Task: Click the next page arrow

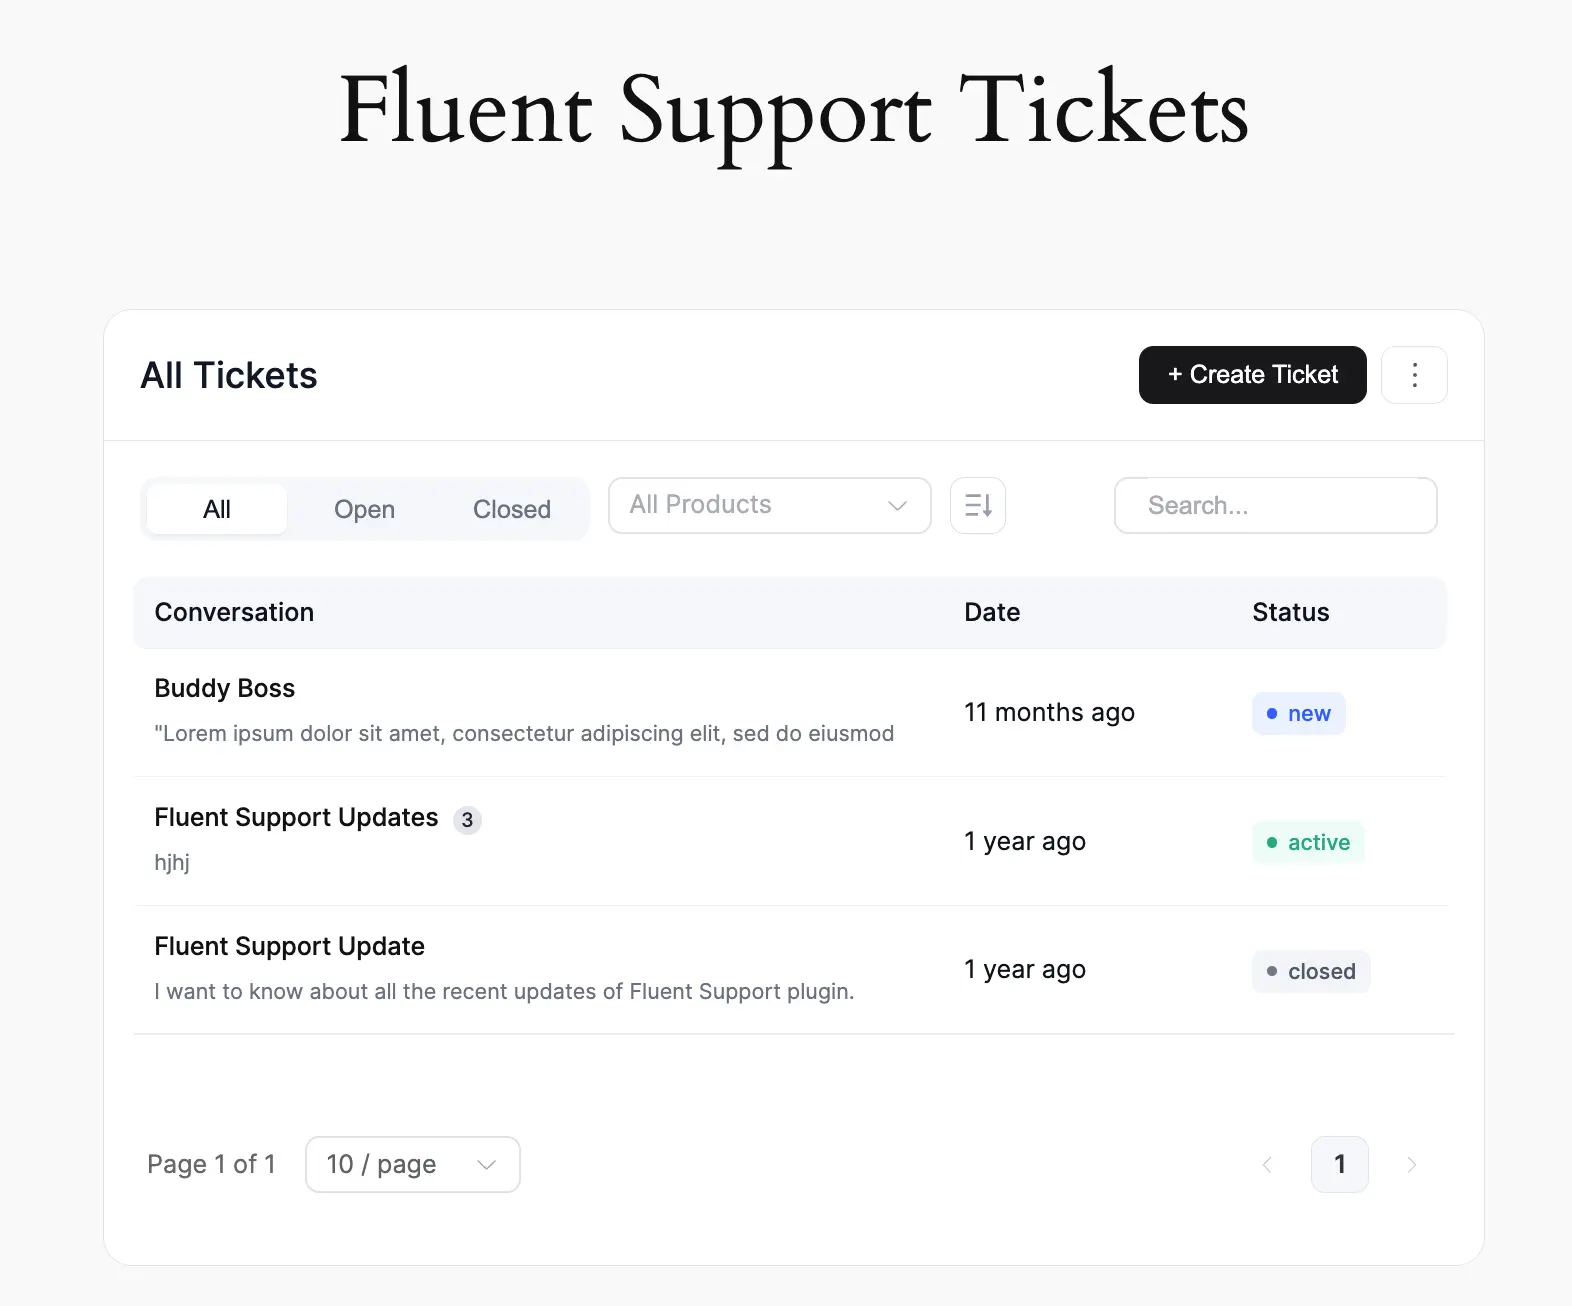Action: click(x=1412, y=1164)
